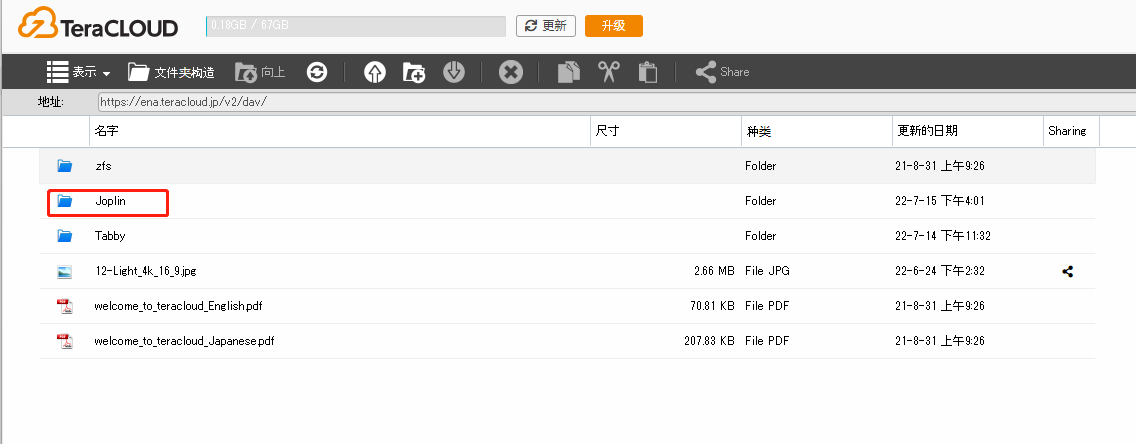Click the refresh icon in the toolbar
This screenshot has height=444, width=1136.
pos(317,72)
